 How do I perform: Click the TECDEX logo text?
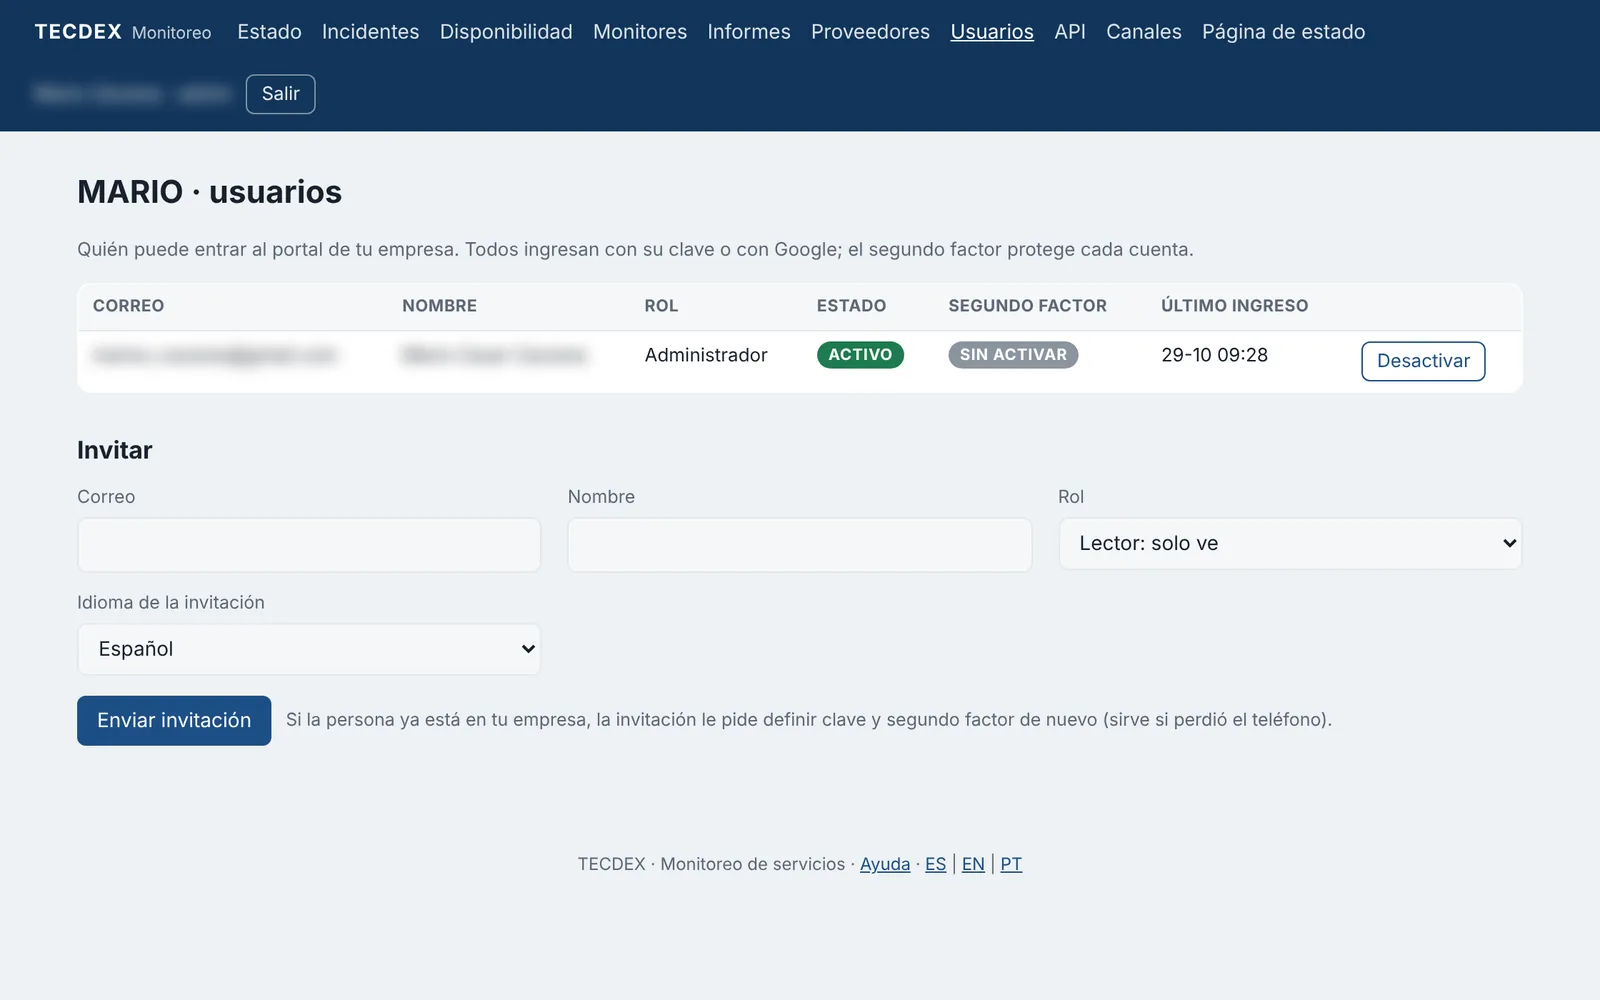78,32
